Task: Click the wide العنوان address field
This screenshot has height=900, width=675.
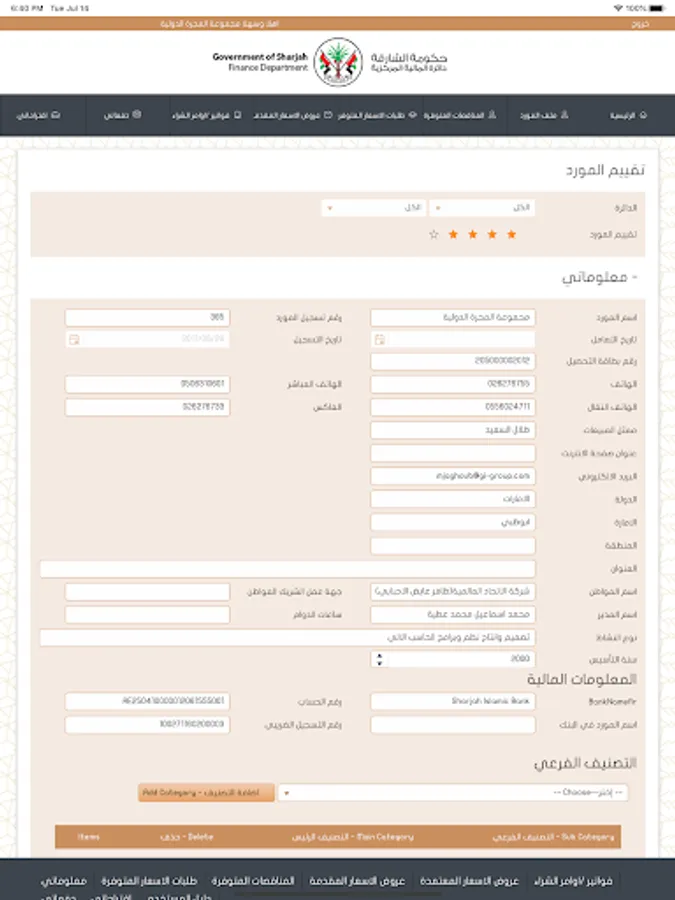Action: [x=288, y=569]
